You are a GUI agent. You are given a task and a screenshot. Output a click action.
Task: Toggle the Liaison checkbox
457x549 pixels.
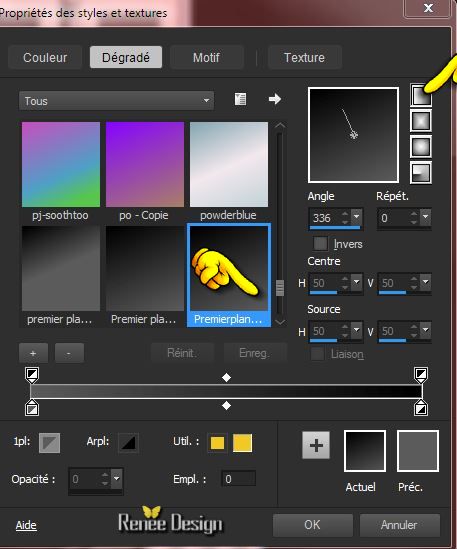coord(318,354)
